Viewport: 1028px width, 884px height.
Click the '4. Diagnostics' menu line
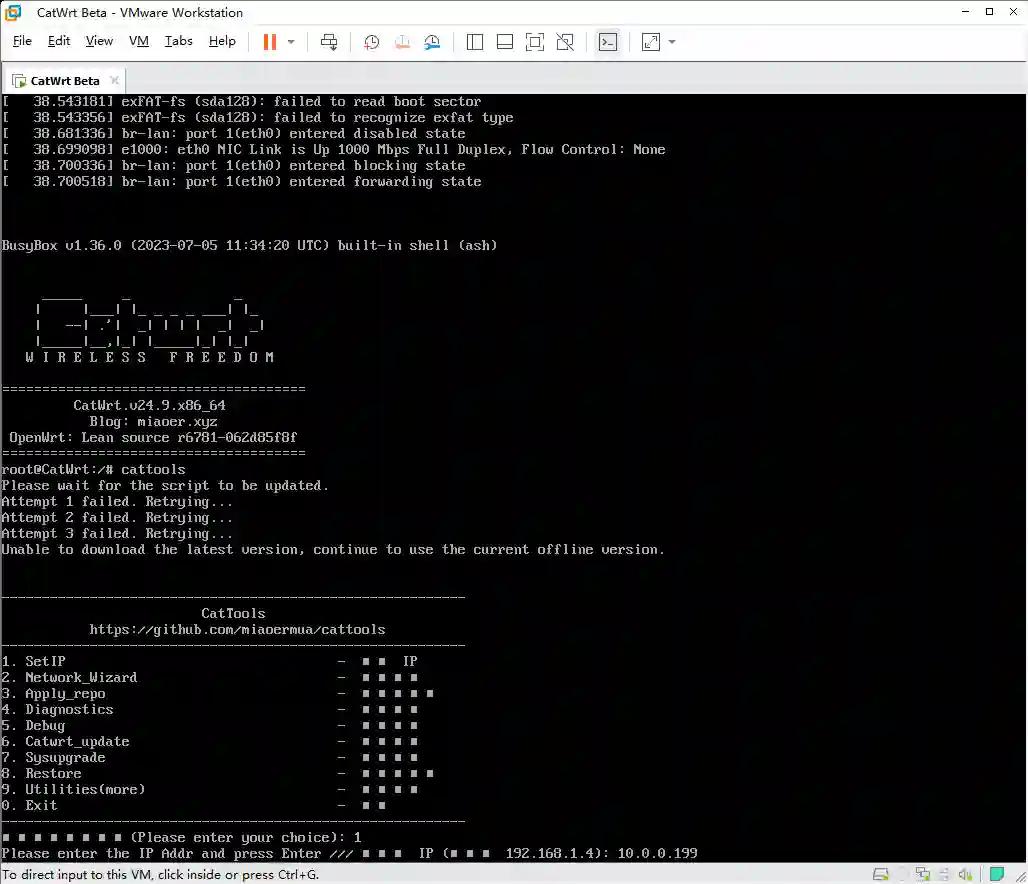210,710
